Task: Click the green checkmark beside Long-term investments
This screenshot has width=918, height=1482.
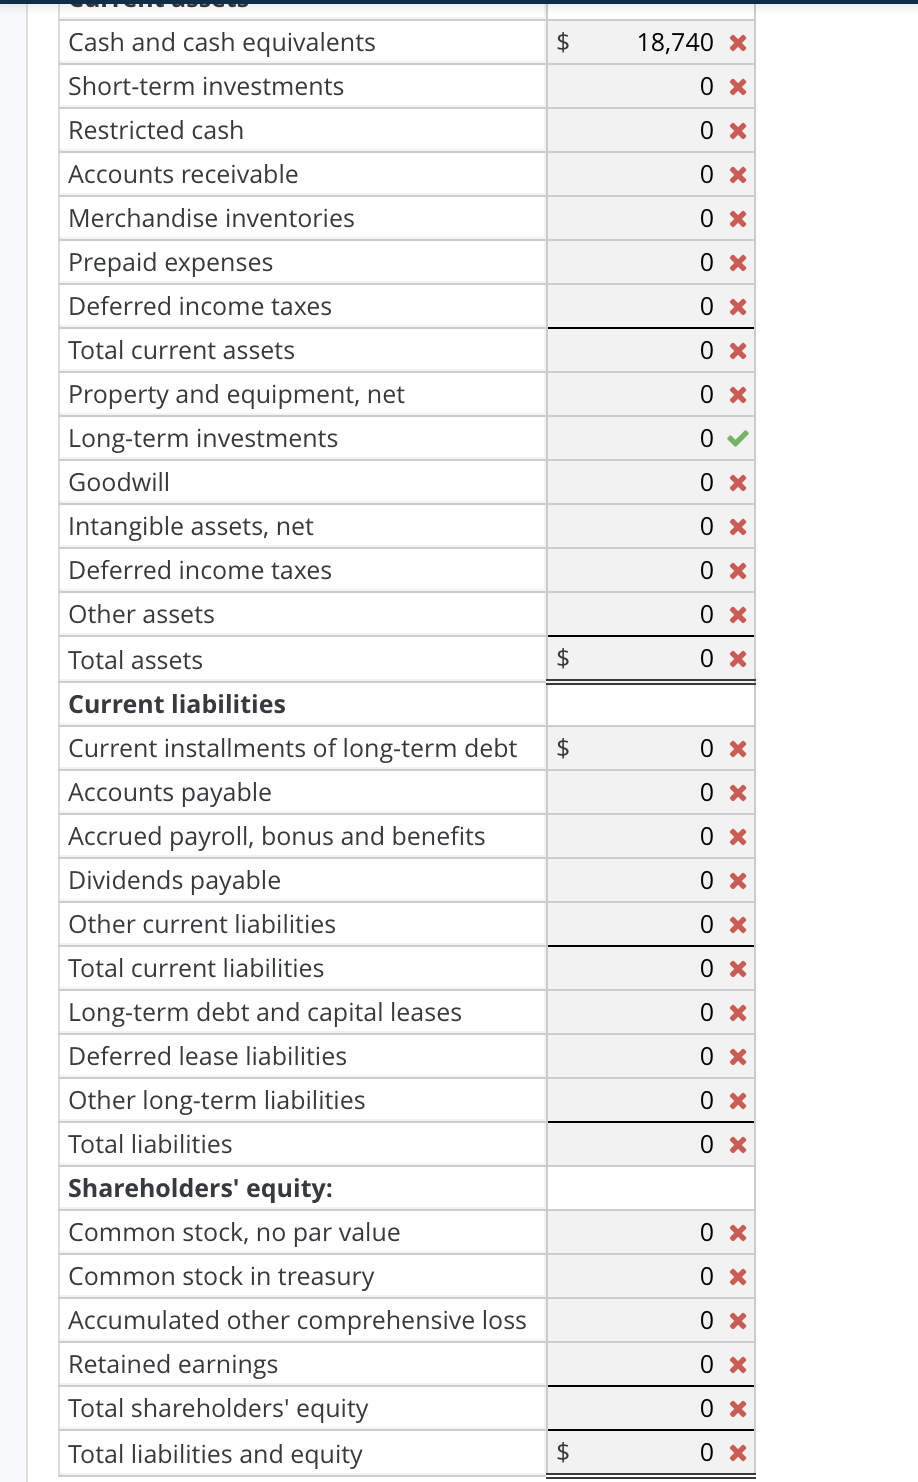Action: 737,438
